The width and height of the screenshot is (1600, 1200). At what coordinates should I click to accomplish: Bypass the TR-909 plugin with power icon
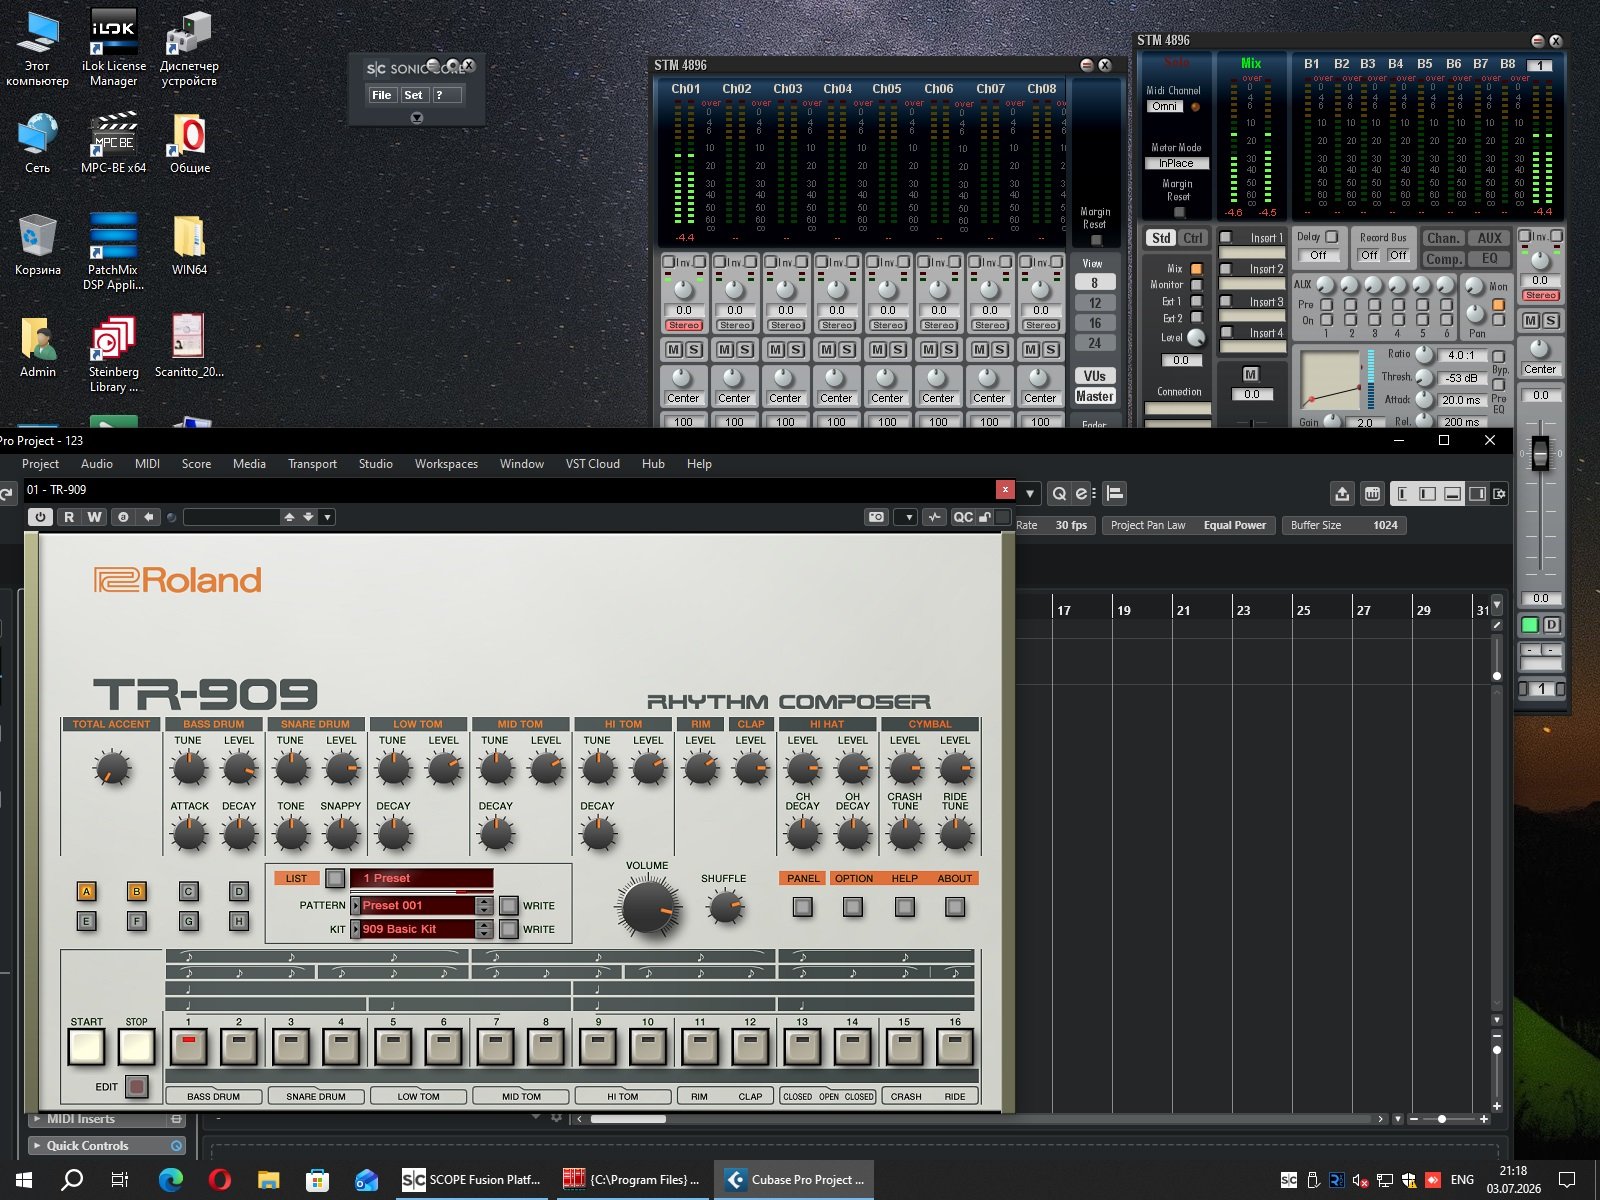coord(40,517)
